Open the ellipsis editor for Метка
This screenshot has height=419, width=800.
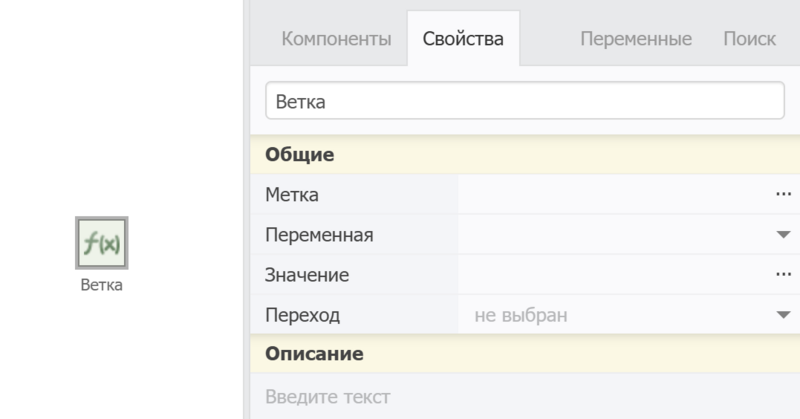tap(783, 194)
